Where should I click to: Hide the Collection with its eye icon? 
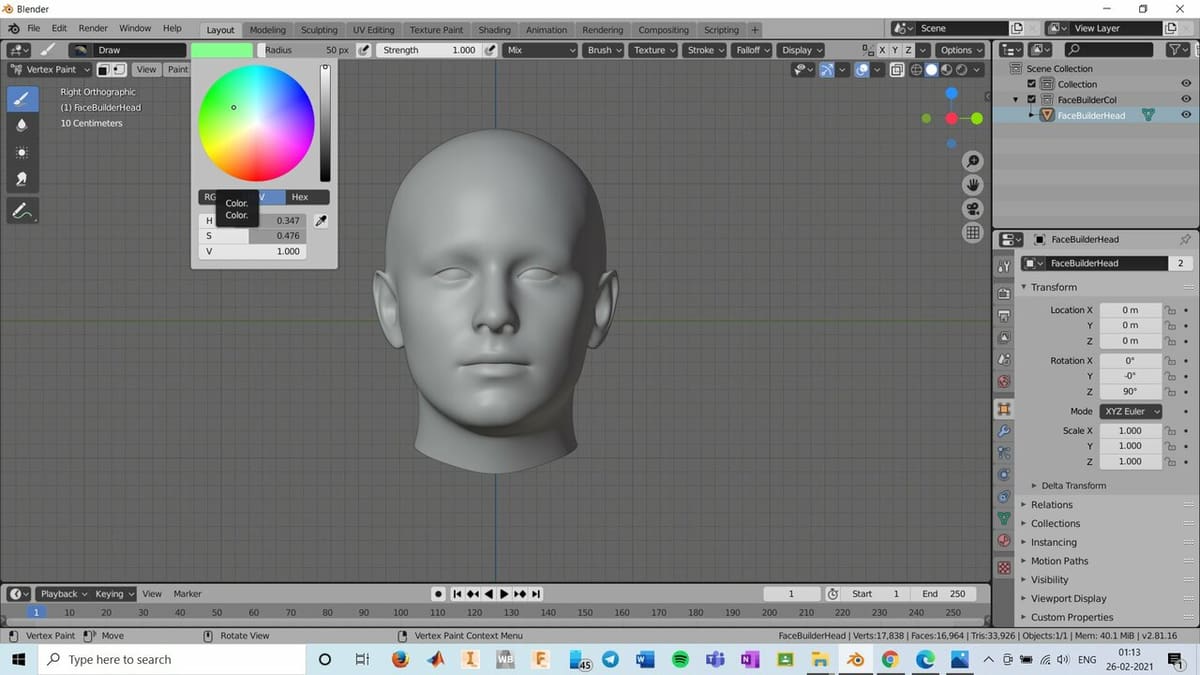coord(1186,84)
